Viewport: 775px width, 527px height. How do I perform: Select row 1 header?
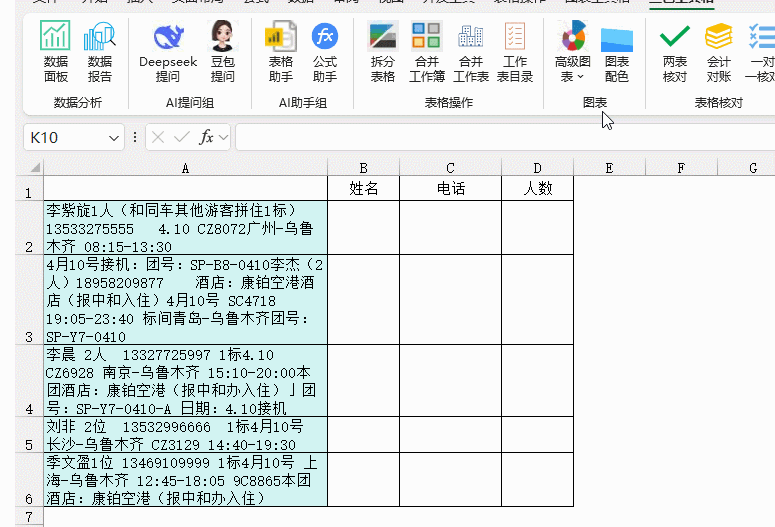(x=29, y=188)
